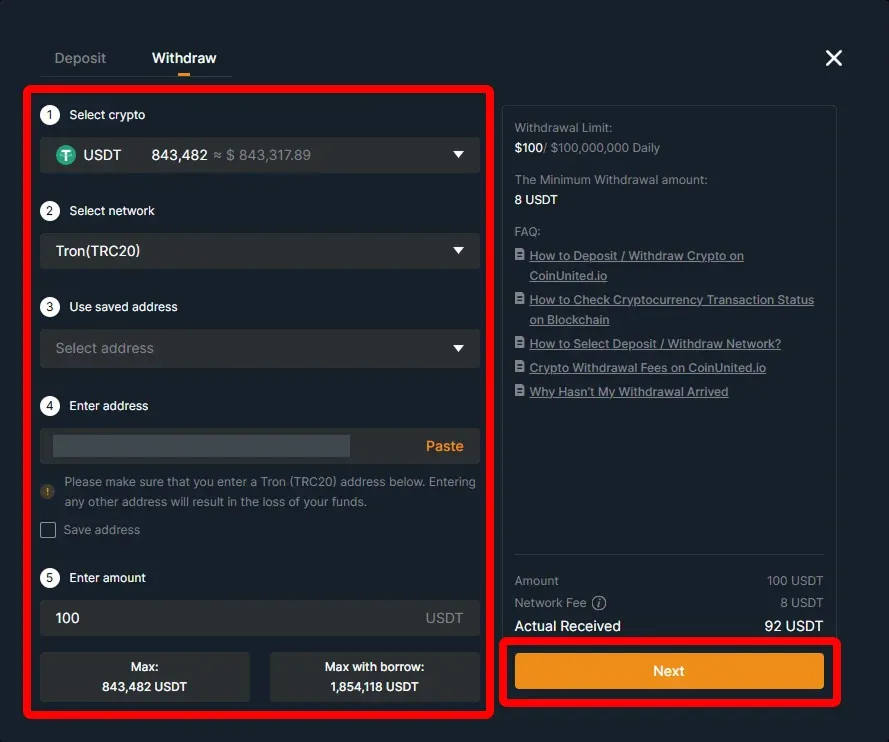
Task: Continue with the Next button
Action: (669, 671)
